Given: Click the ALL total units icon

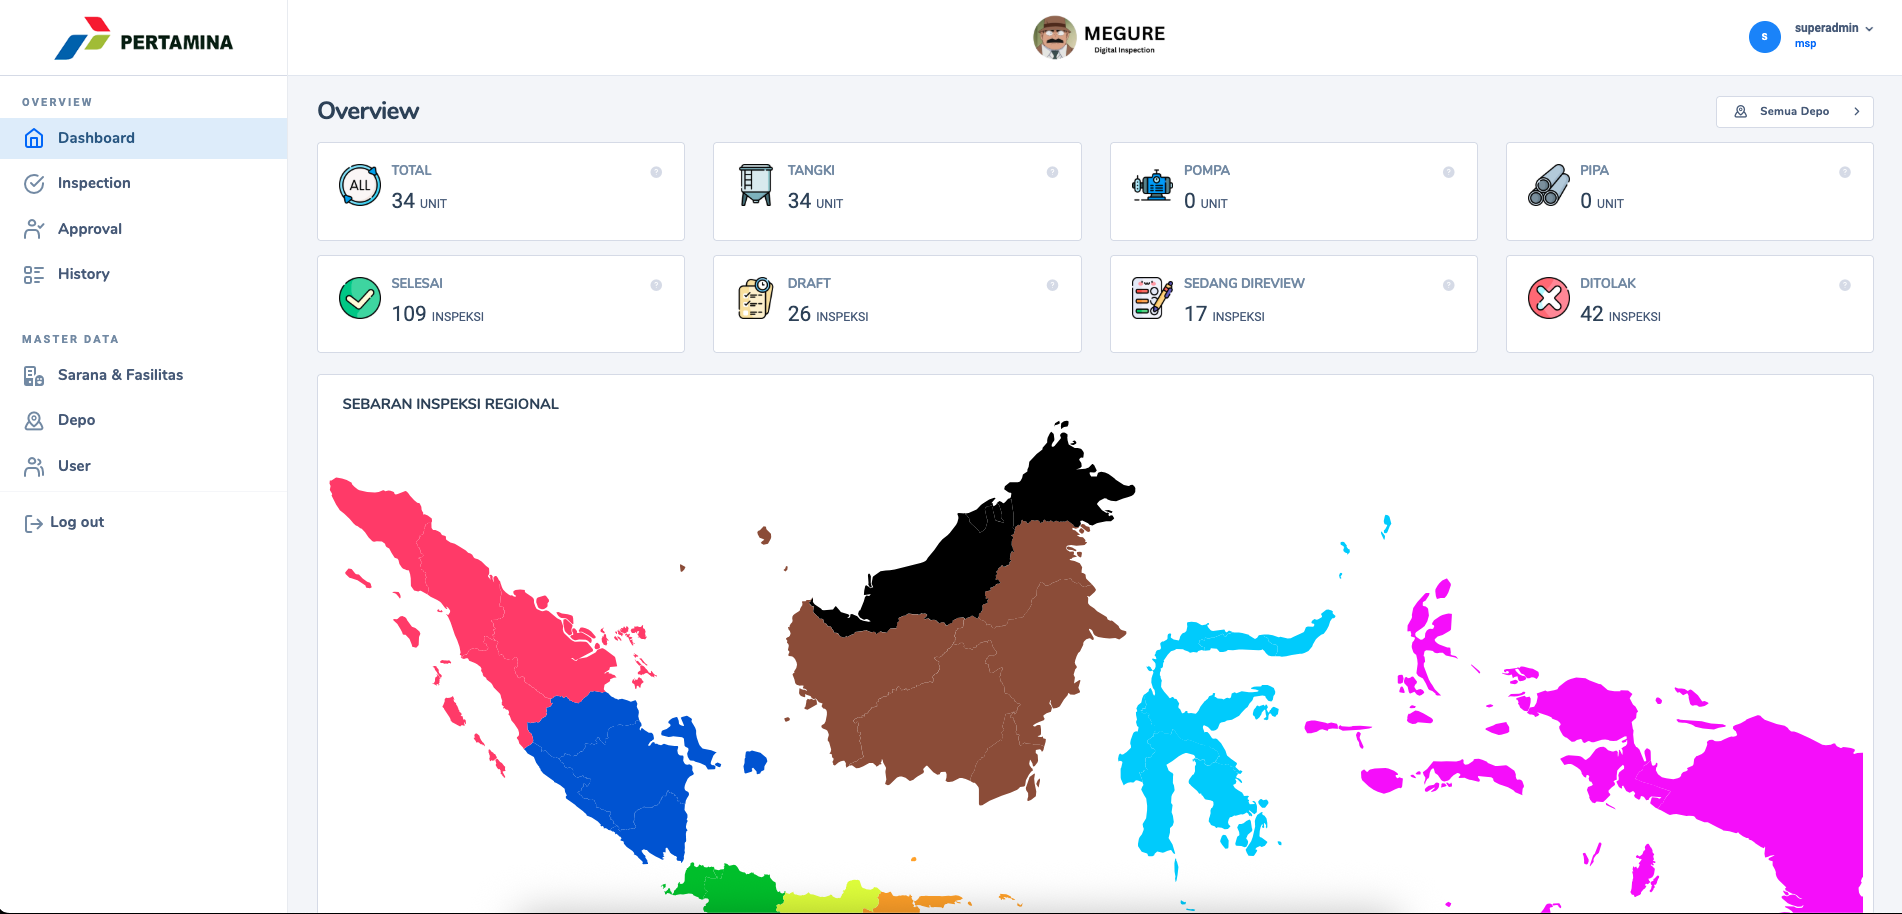Looking at the screenshot, I should click(360, 185).
